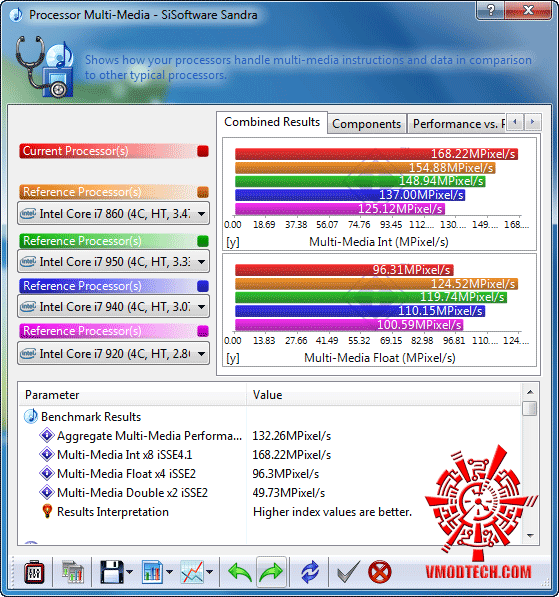Screen dimensions: 559x597
Task: Click the results list scrollbar thumb
Action: point(530,409)
